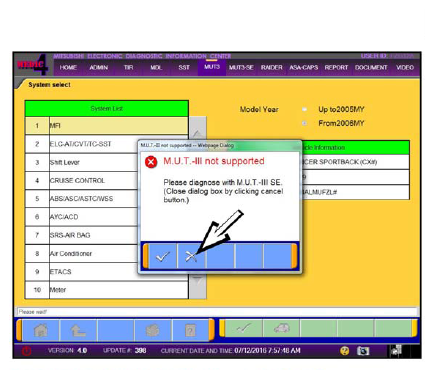Open the ASA-CAPS menu tab
The height and width of the screenshot is (379, 434).
[x=304, y=67]
